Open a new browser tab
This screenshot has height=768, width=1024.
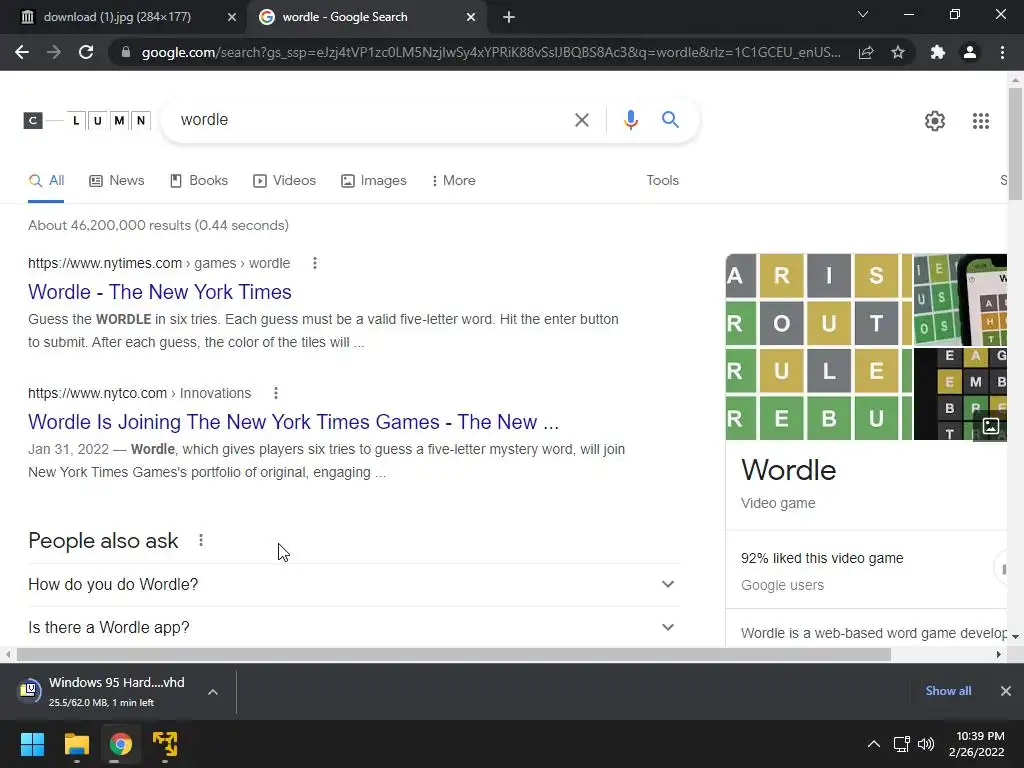coord(509,17)
